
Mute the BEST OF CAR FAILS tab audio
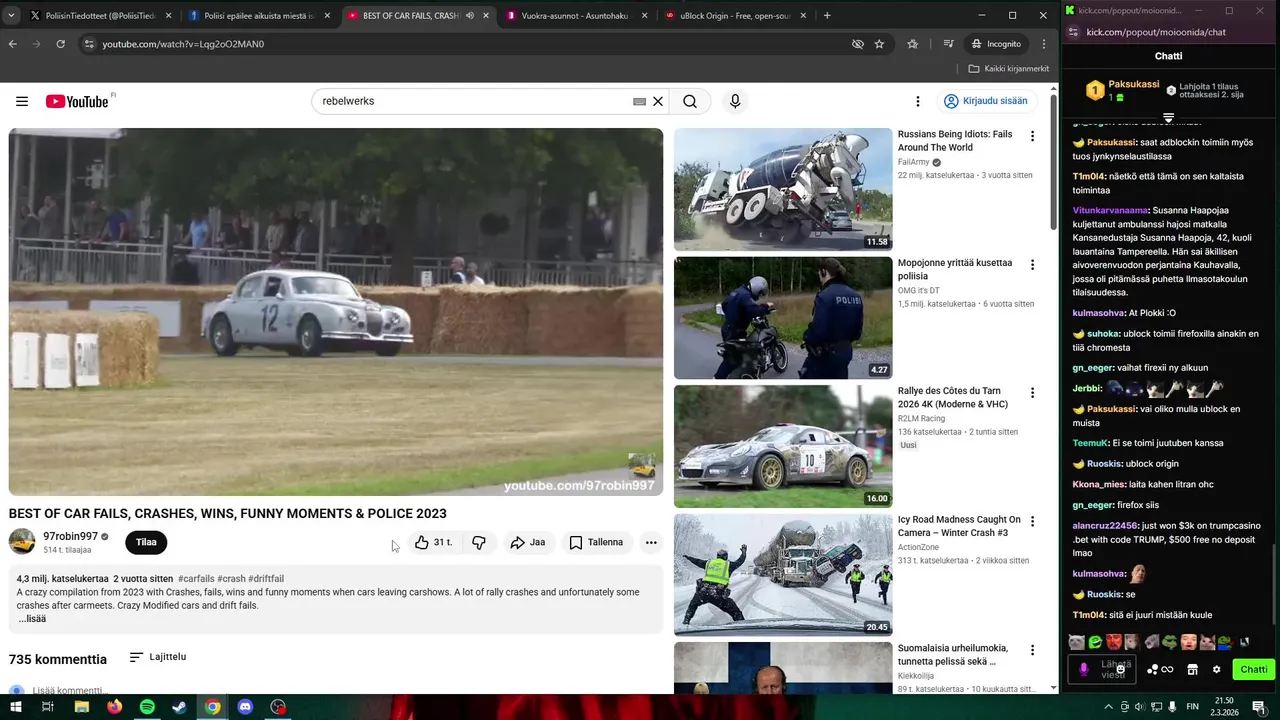[x=469, y=16]
